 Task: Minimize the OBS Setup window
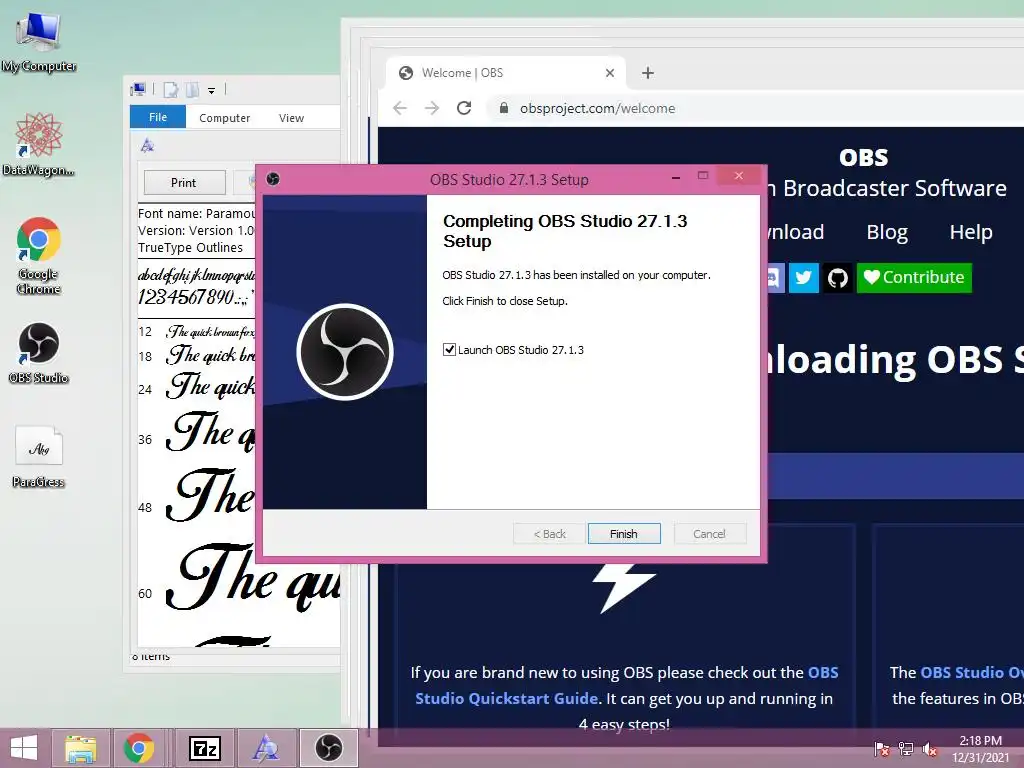[676, 176]
